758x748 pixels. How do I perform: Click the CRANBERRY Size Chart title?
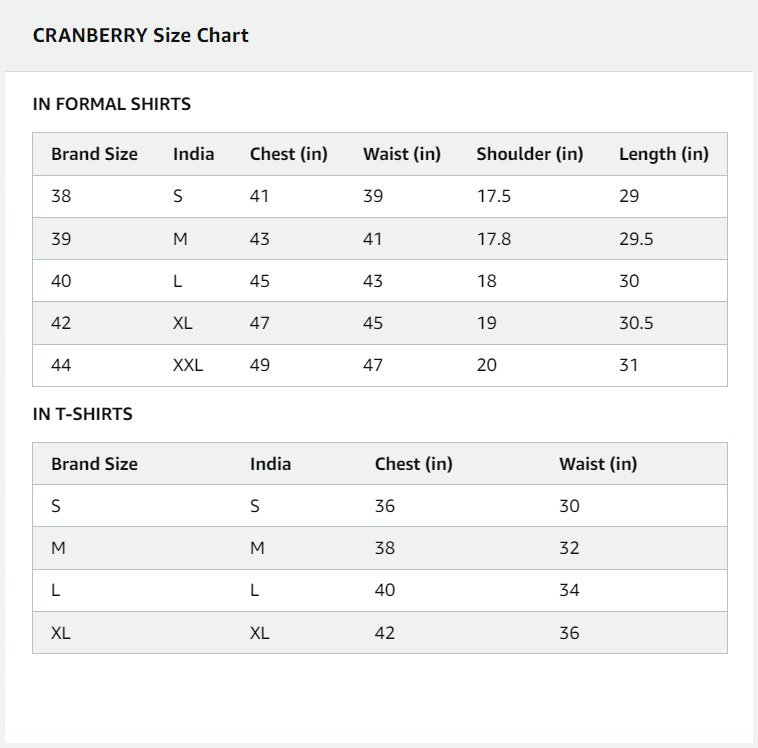[140, 36]
